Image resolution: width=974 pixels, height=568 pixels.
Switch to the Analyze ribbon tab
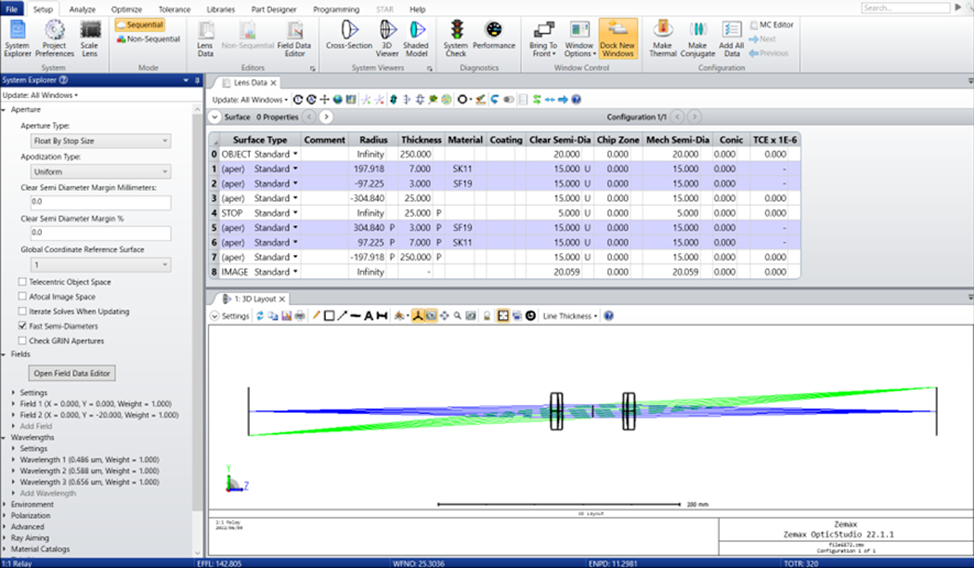82,8
